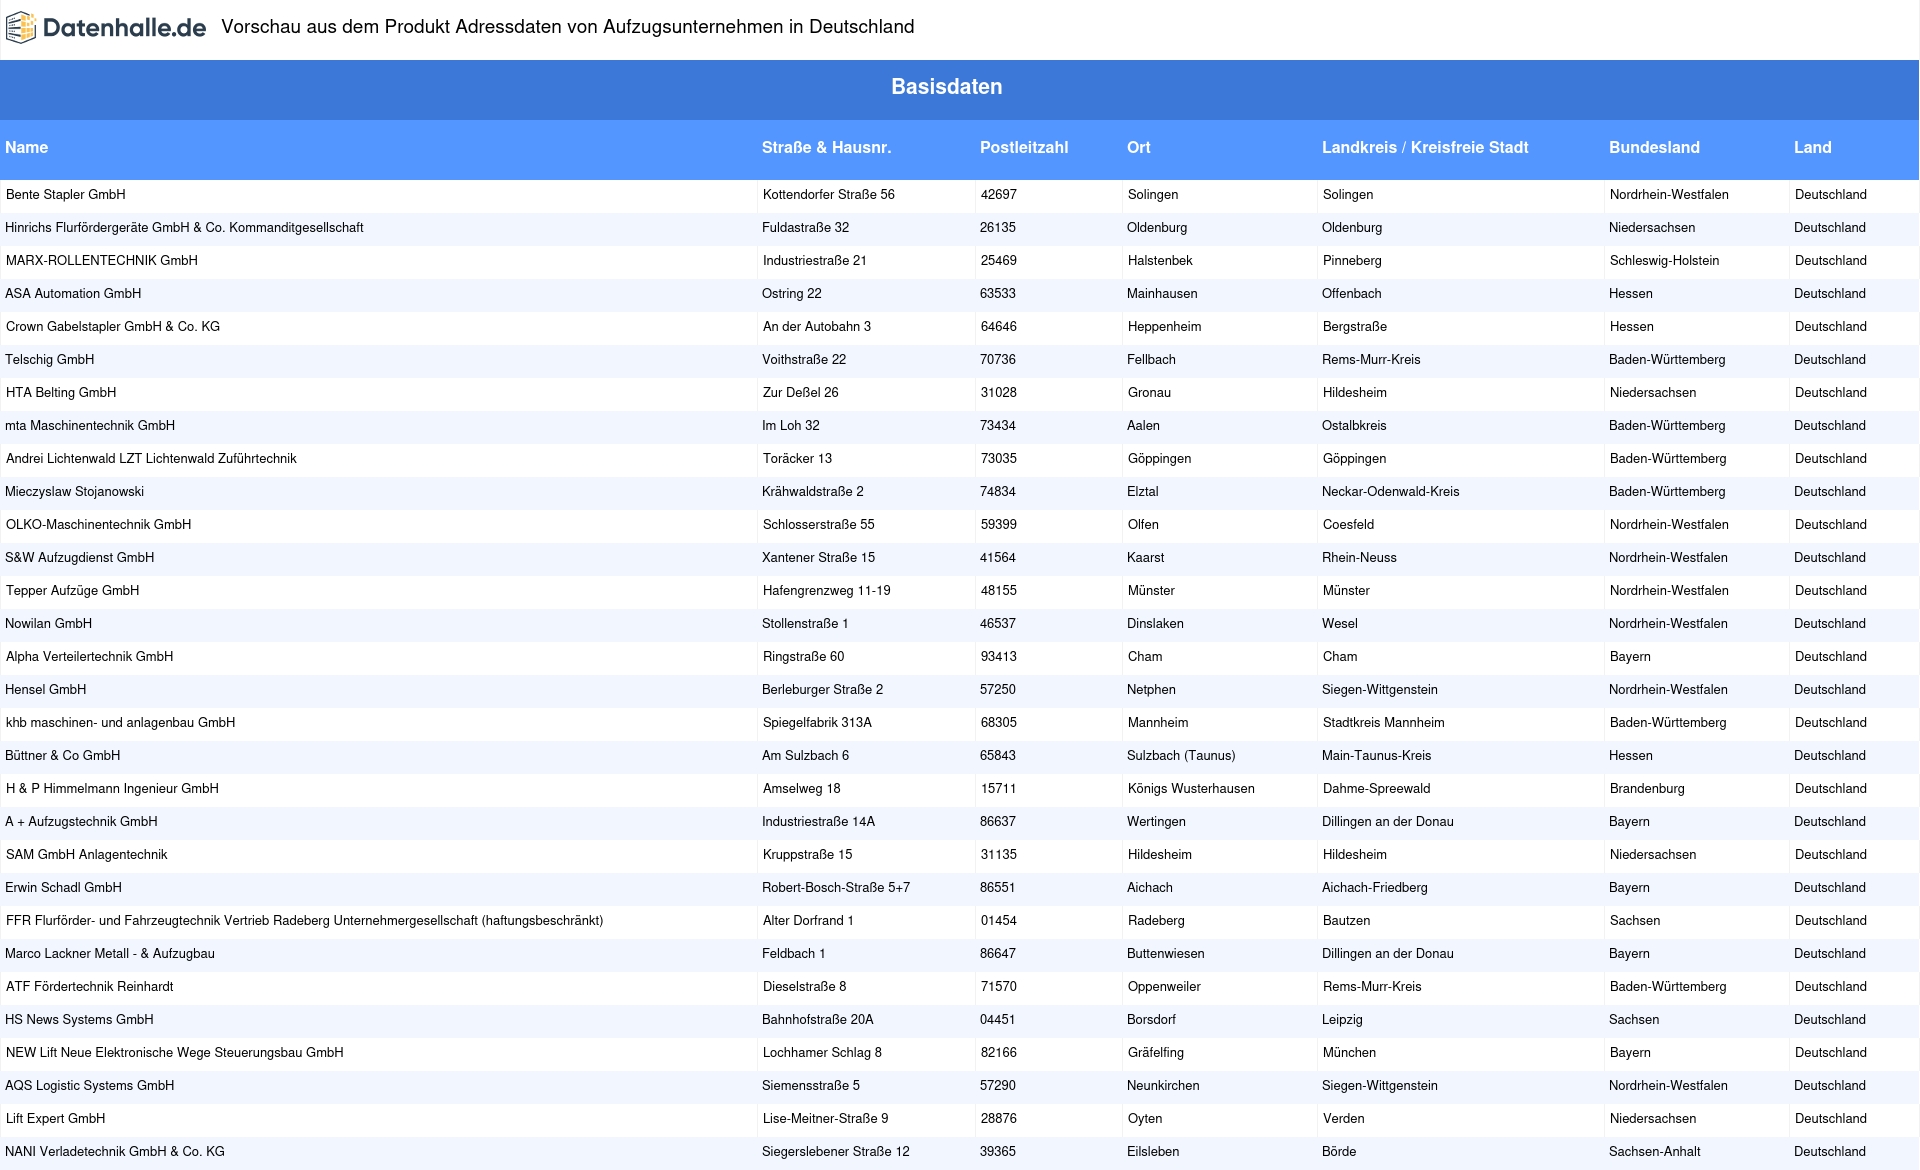Click khb maschinen- und anlagenbau GmbH
1920x1170 pixels.
120,723
